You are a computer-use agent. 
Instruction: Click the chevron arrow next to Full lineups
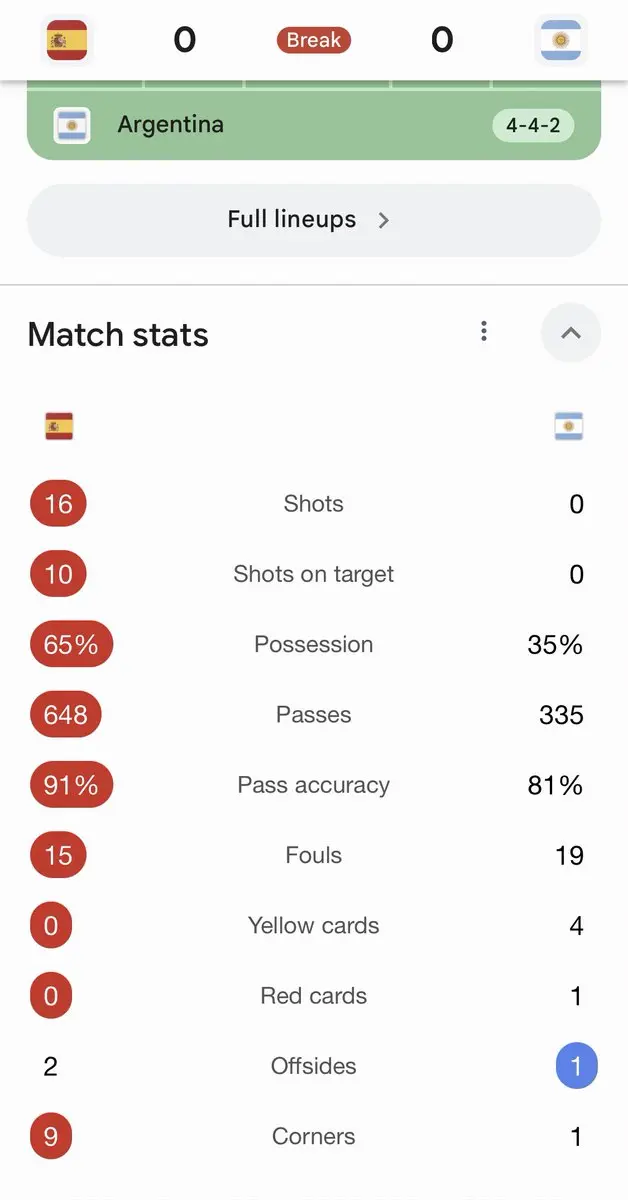click(x=384, y=220)
